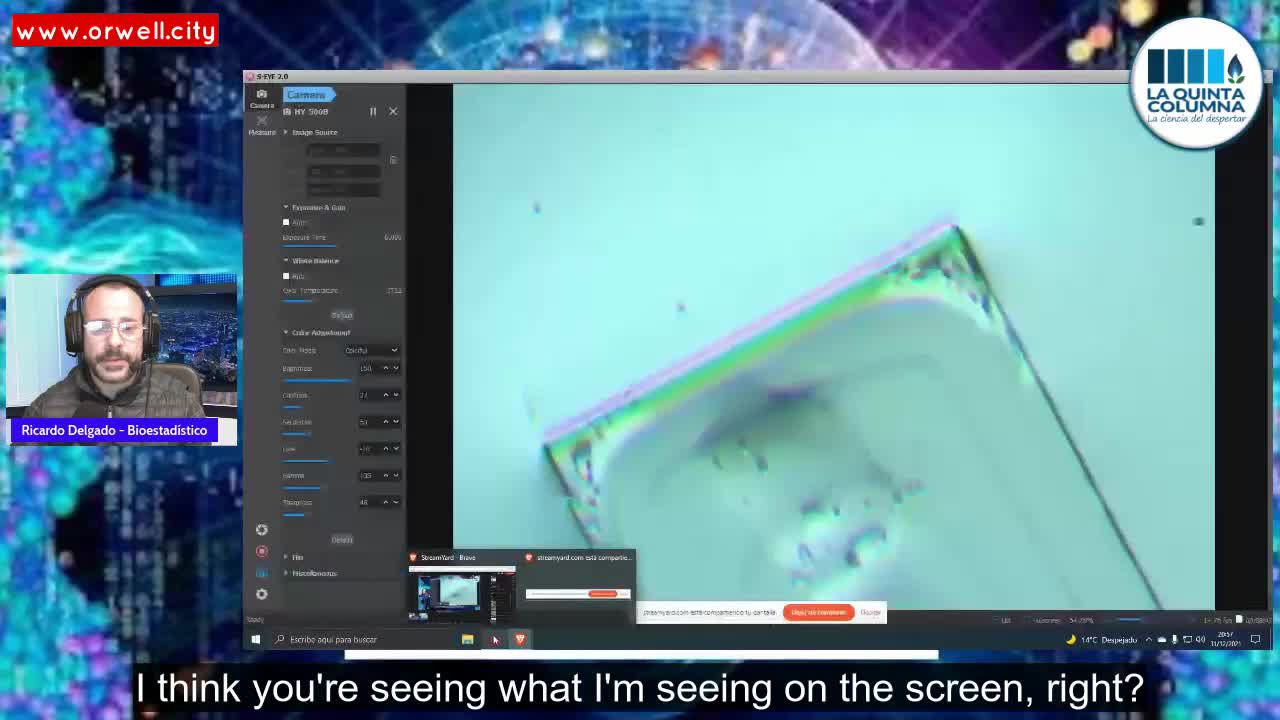Decrease the Sharpness value with down arrow
This screenshot has height=720, width=1280.
pyautogui.click(x=396, y=502)
